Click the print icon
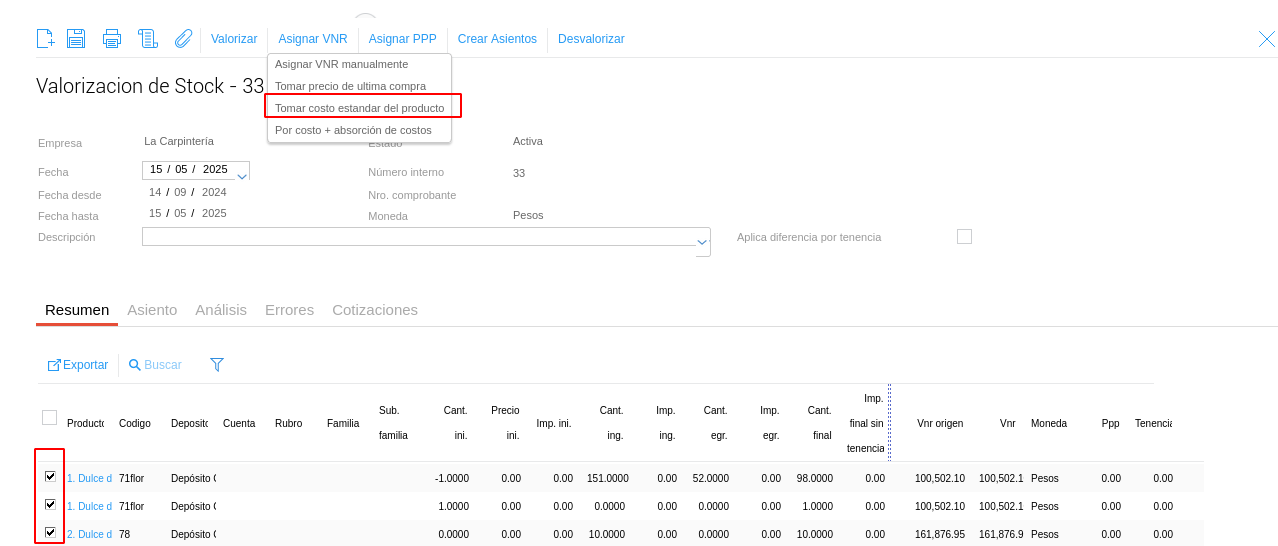 (112, 39)
